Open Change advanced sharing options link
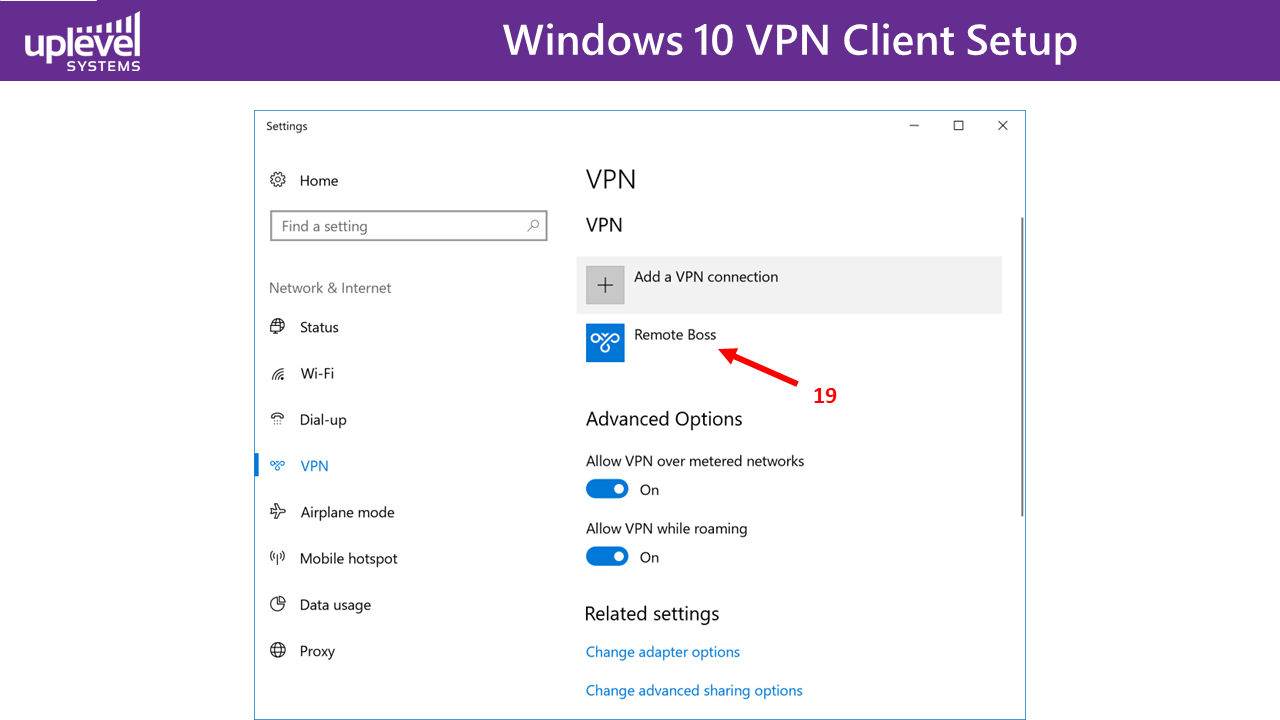1280x720 pixels. pyautogui.click(x=694, y=691)
